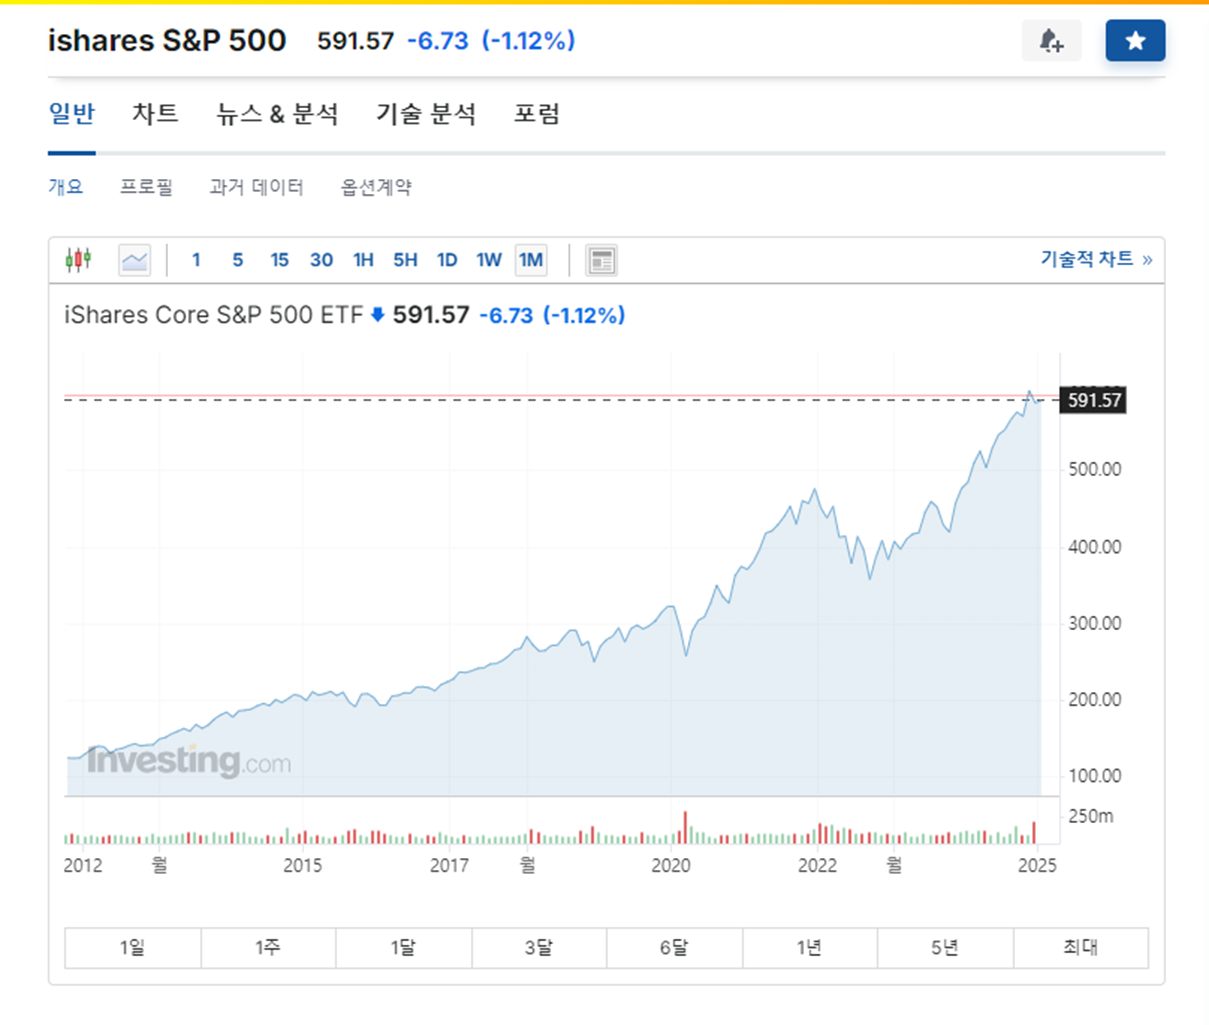Click the 300.00 price axis label

coord(1095,623)
